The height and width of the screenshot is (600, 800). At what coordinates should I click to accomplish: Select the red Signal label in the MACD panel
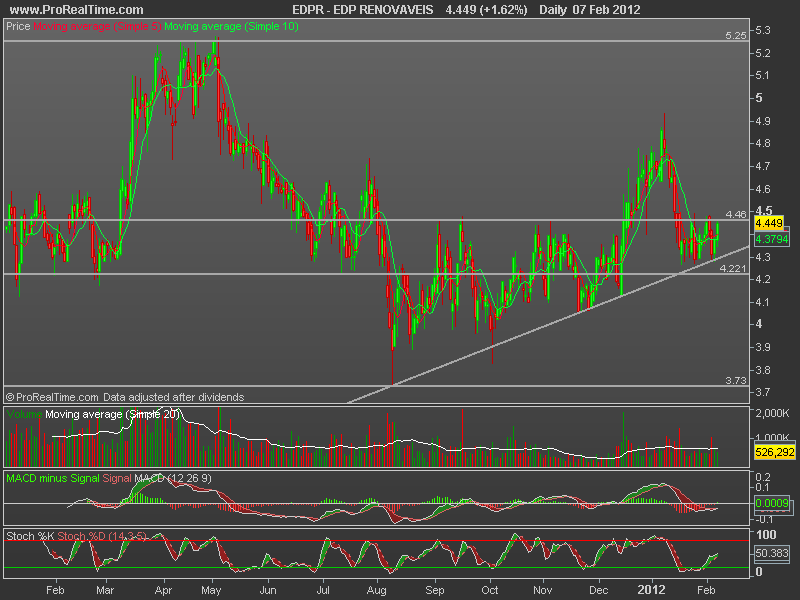pos(116,478)
